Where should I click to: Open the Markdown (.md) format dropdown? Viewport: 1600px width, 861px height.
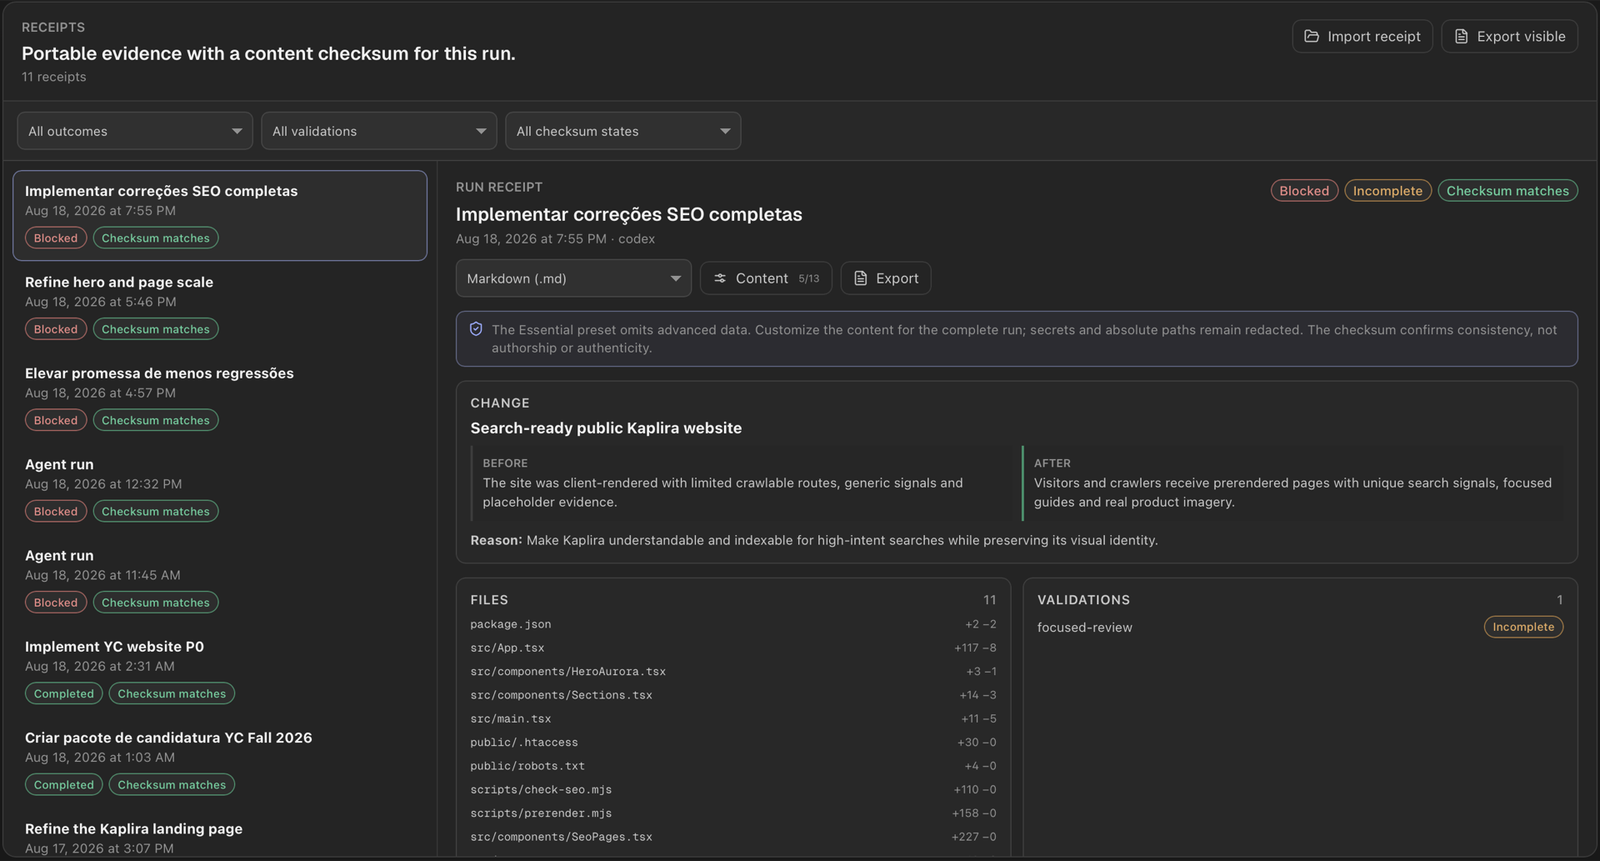pyautogui.click(x=574, y=278)
